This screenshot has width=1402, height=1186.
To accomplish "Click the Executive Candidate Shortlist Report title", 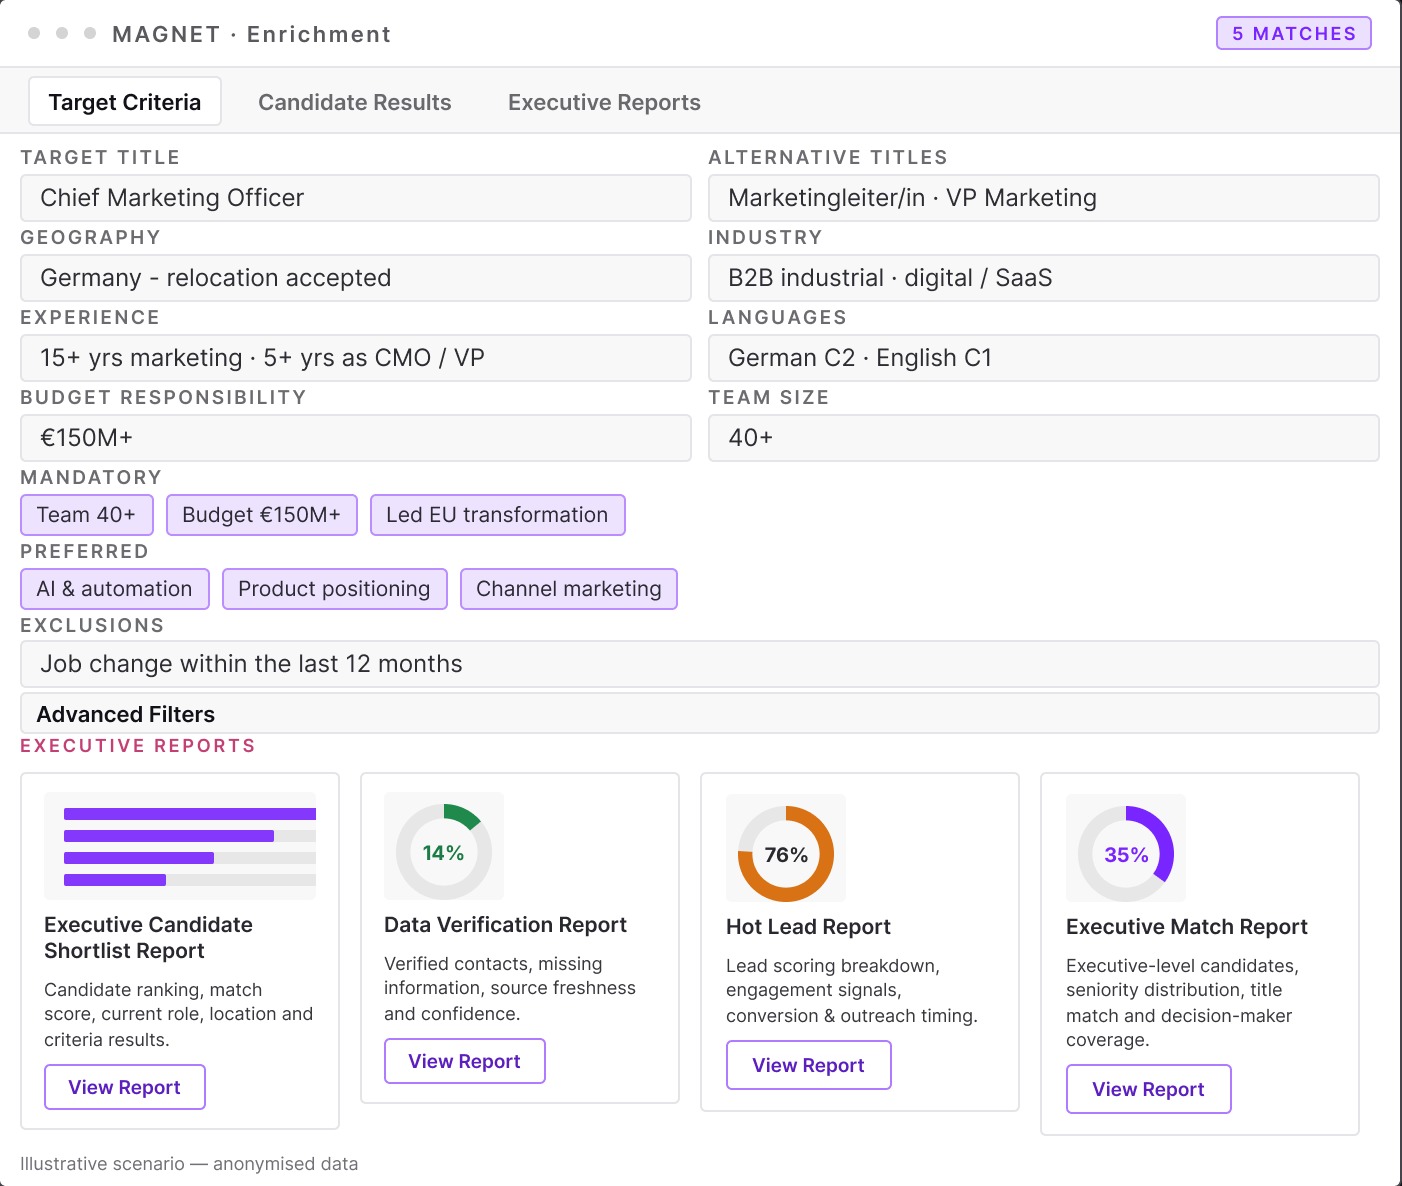I will click(x=148, y=938).
